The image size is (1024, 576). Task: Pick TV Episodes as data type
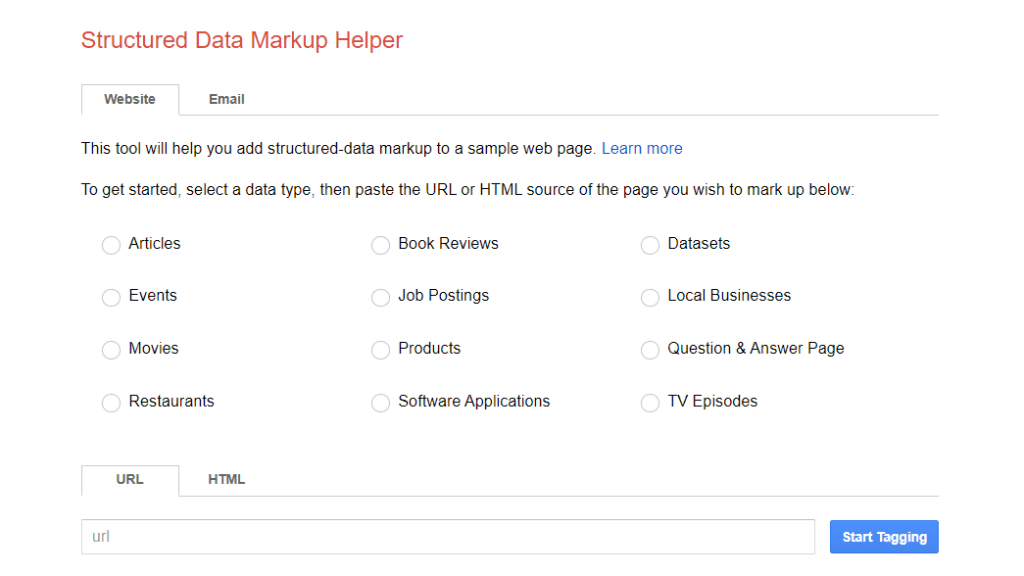coord(650,402)
